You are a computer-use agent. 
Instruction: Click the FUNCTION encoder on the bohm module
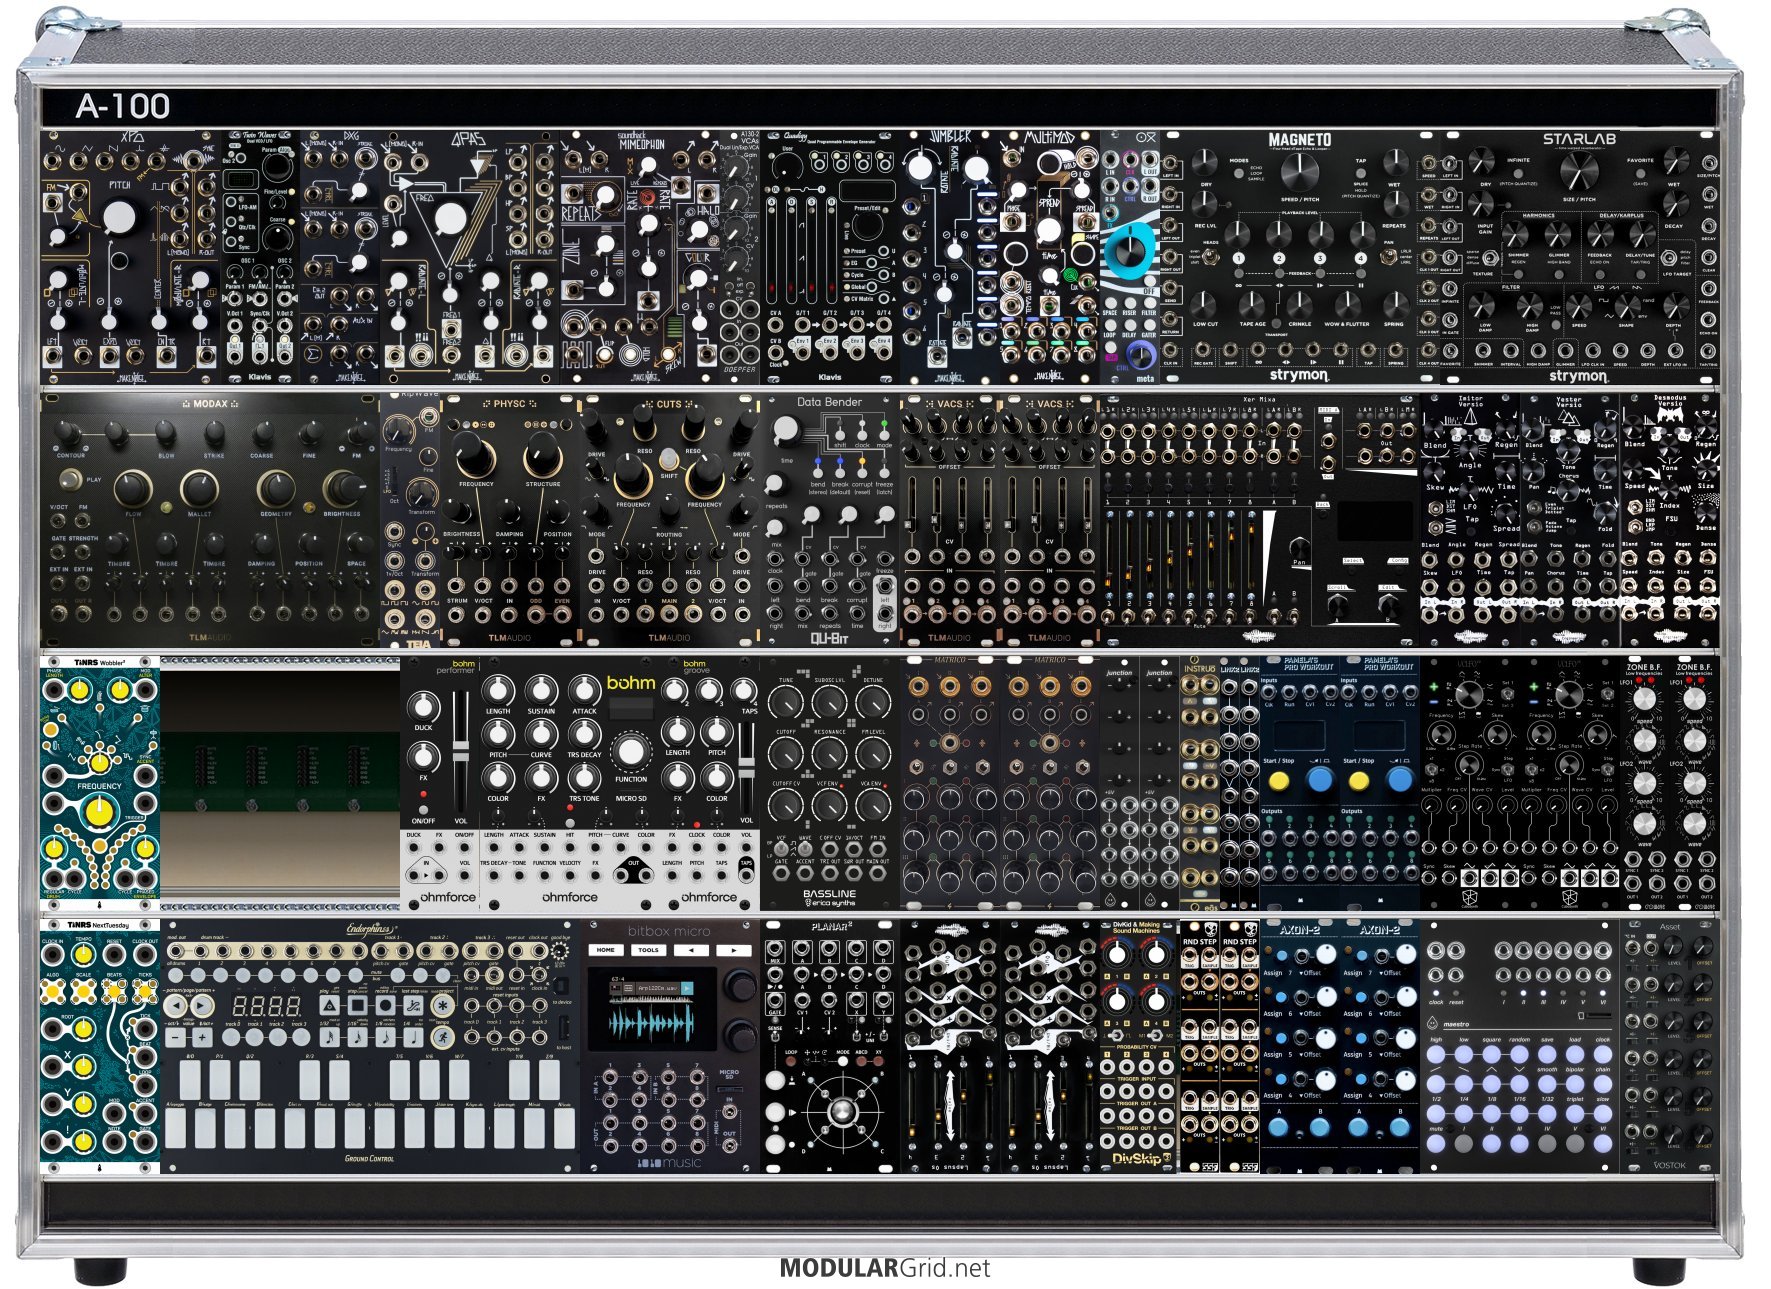631,752
